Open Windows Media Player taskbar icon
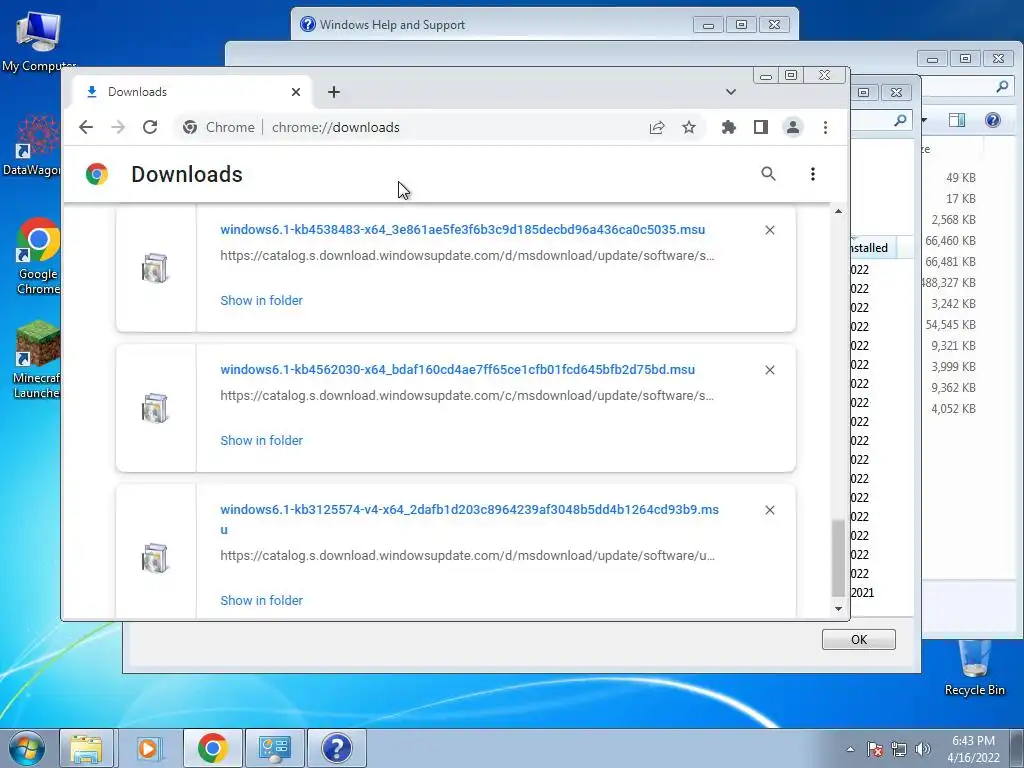 (149, 748)
